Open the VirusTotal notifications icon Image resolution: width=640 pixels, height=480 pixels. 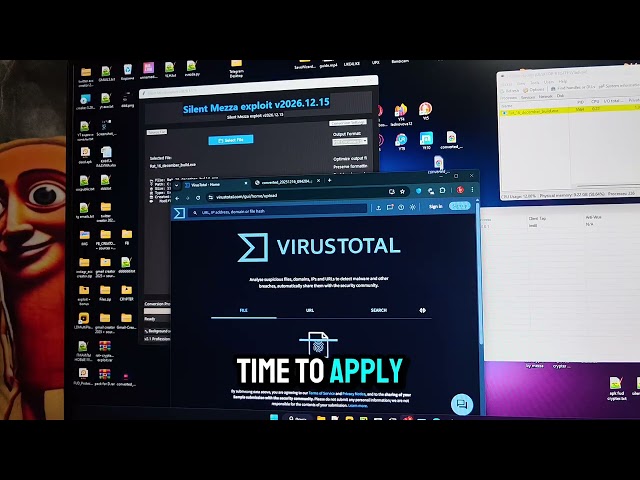(x=390, y=207)
